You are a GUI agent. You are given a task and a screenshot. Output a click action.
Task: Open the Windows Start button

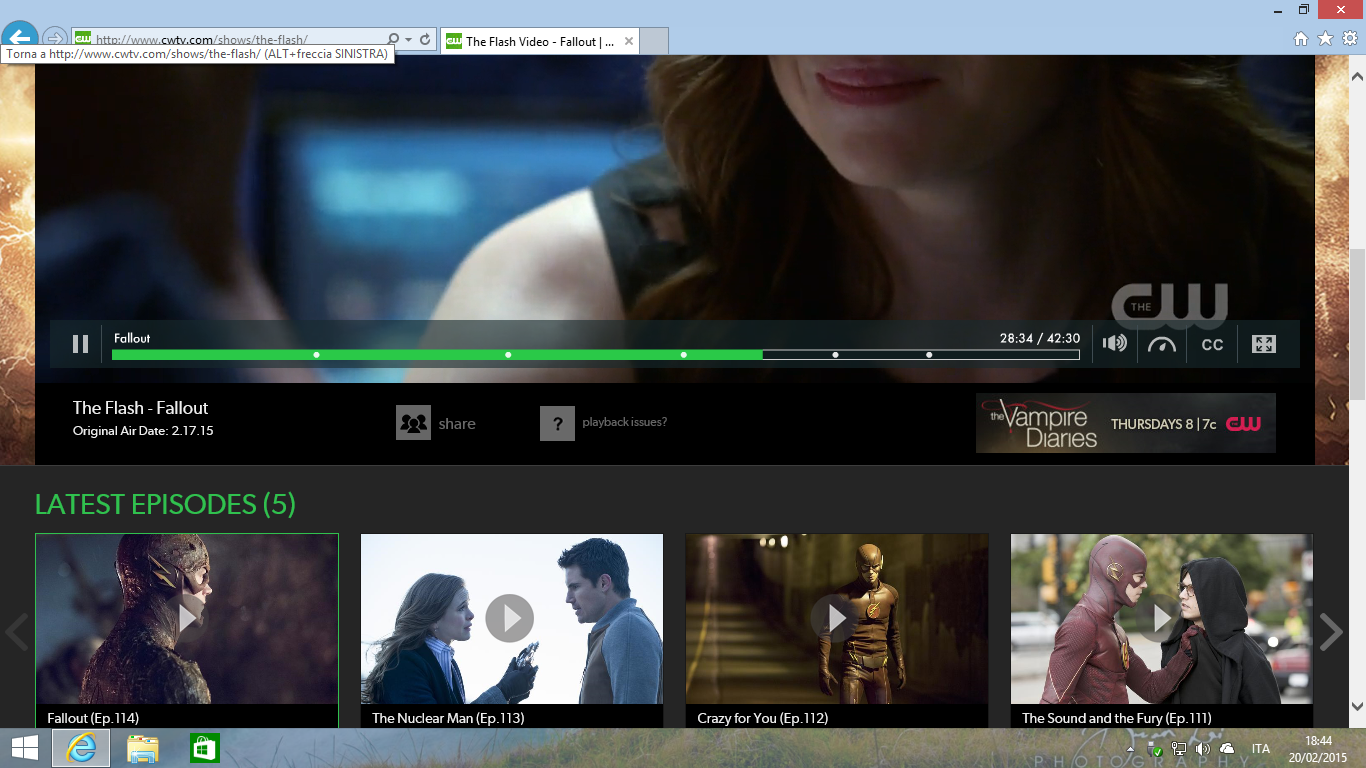point(24,748)
